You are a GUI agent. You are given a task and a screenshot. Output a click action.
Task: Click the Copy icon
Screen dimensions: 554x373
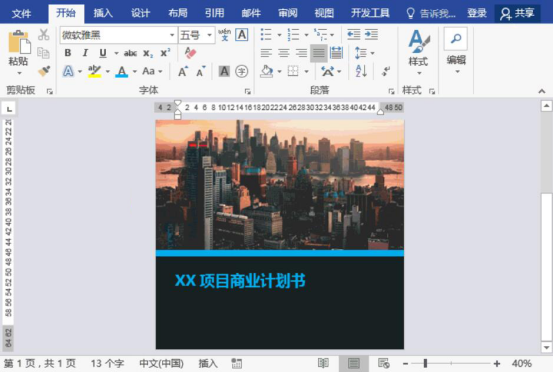(x=43, y=53)
